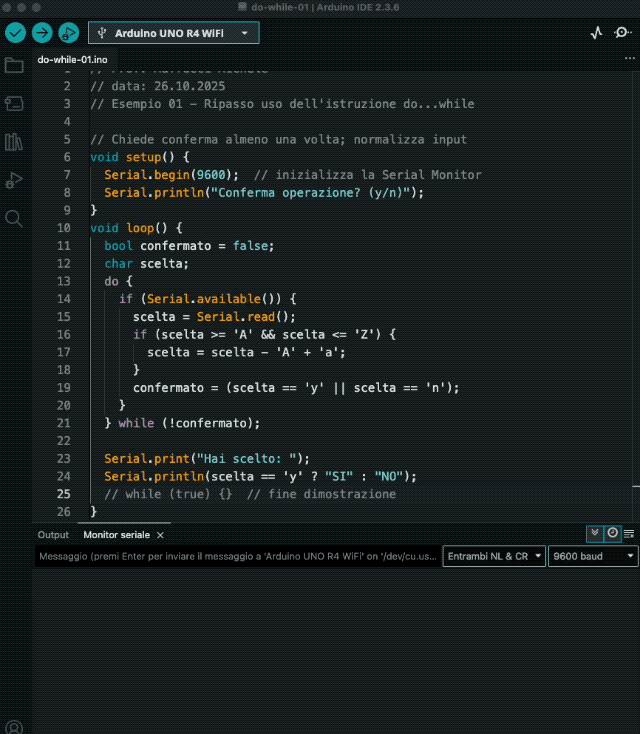The height and width of the screenshot is (734, 640).
Task: Click the Verify sketch checkmark button
Action: click(x=15, y=33)
